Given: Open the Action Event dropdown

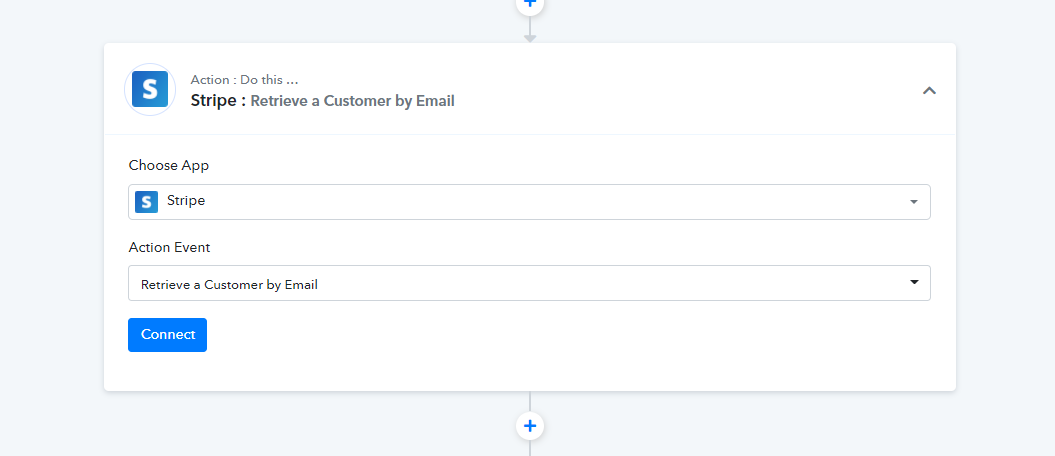Looking at the screenshot, I should [529, 283].
